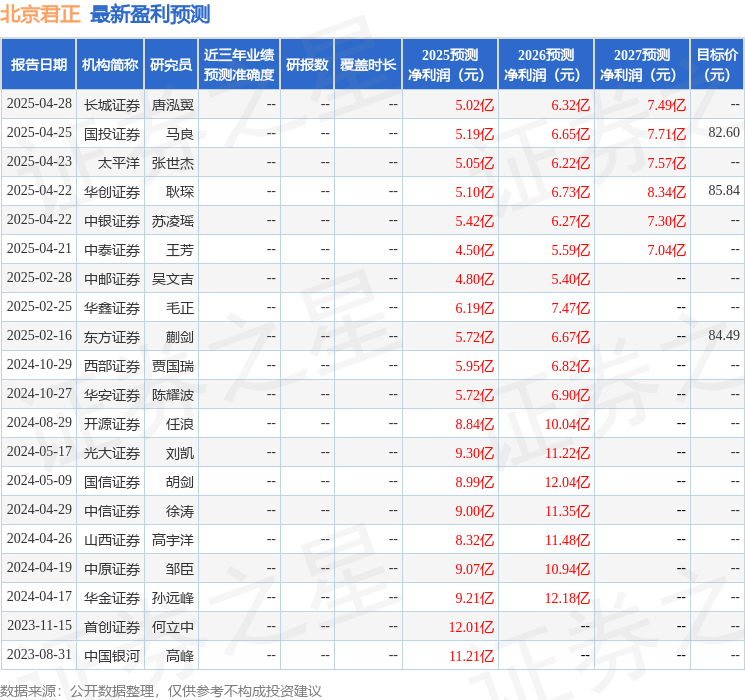Click the 2024-08-29 report date cell
745x700 pixels.
(39, 423)
